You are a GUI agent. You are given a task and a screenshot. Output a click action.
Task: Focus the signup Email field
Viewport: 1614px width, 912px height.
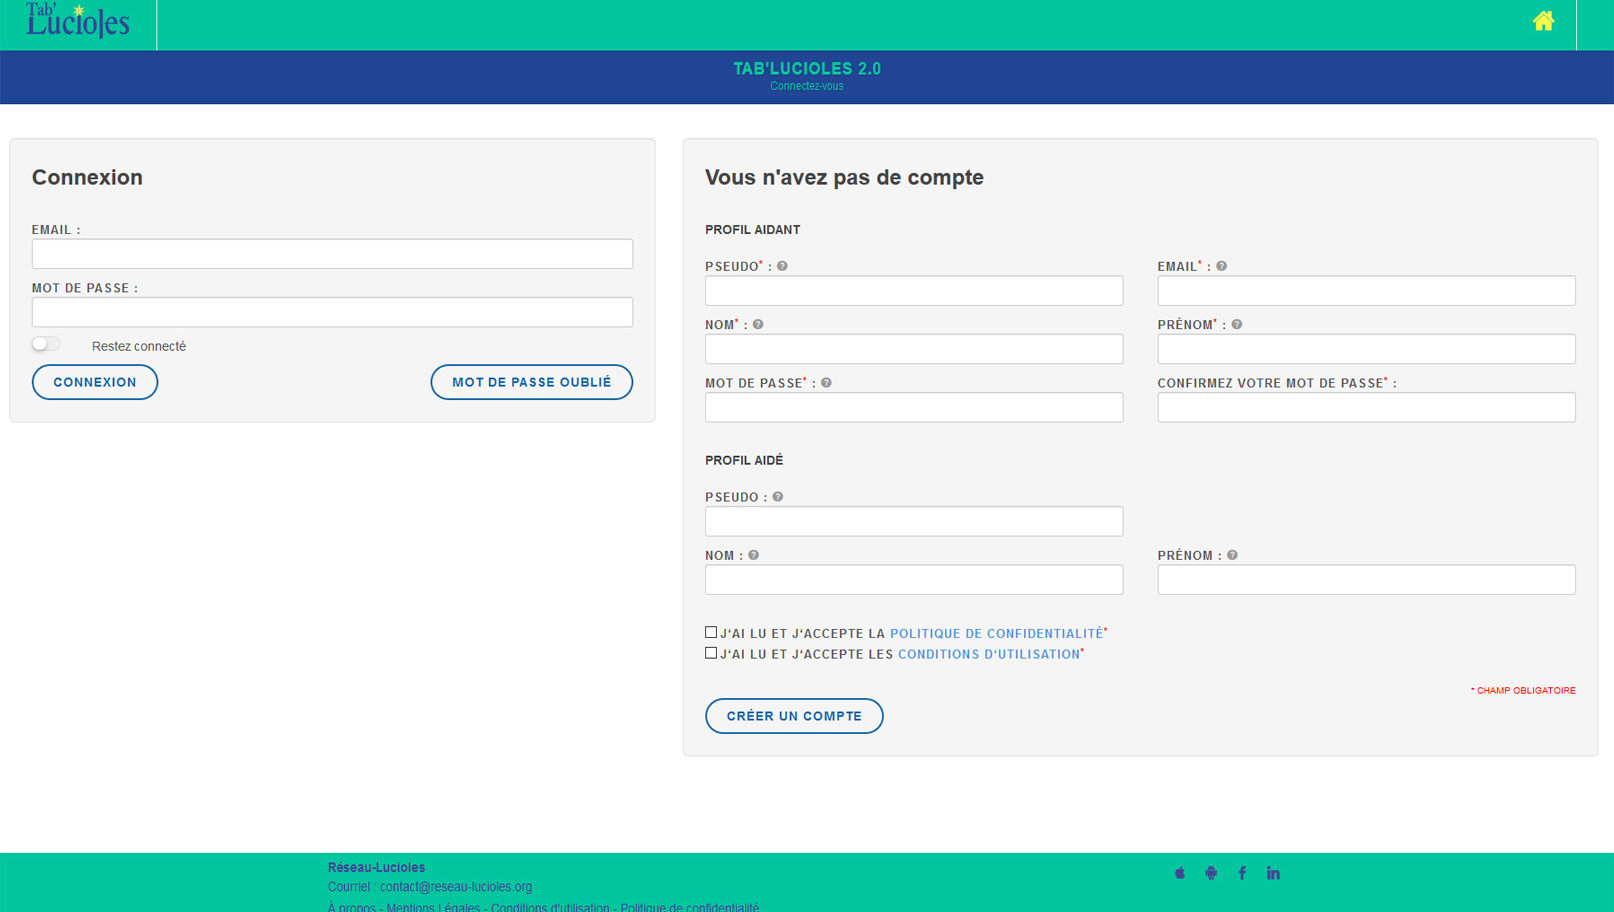(x=1366, y=290)
